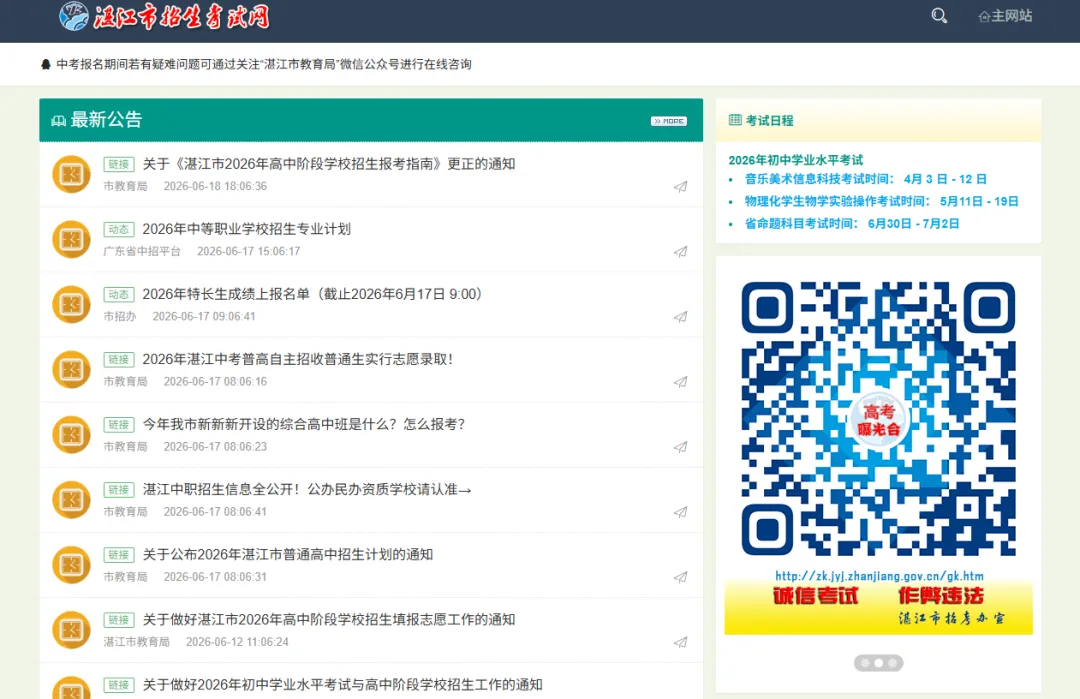Open 湛江中职招生信息全公开 article

tap(307, 490)
